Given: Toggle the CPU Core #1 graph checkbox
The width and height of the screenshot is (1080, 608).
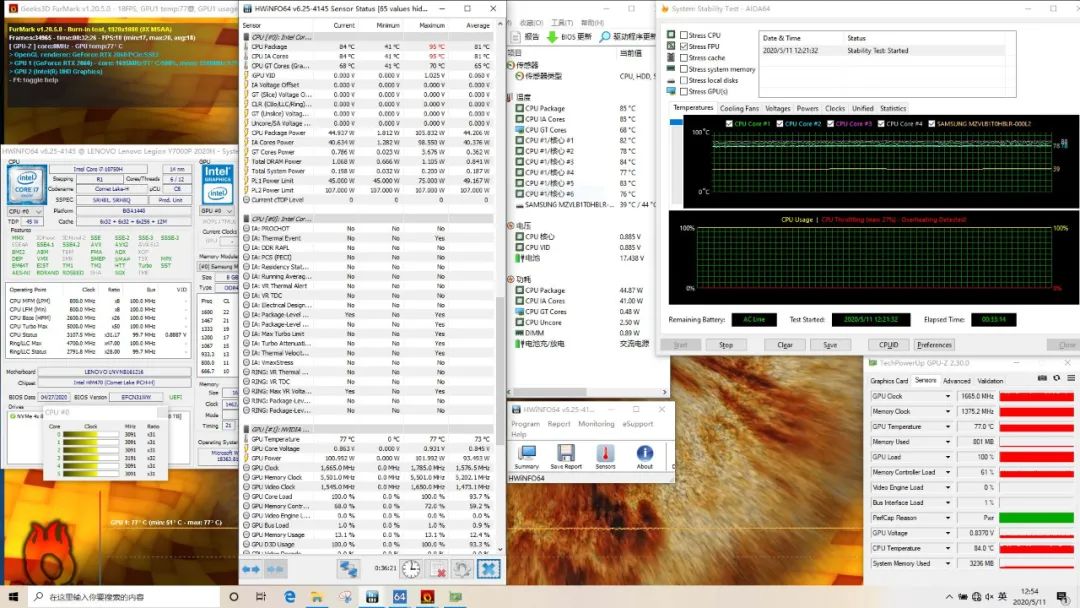Looking at the screenshot, I should click(x=730, y=123).
